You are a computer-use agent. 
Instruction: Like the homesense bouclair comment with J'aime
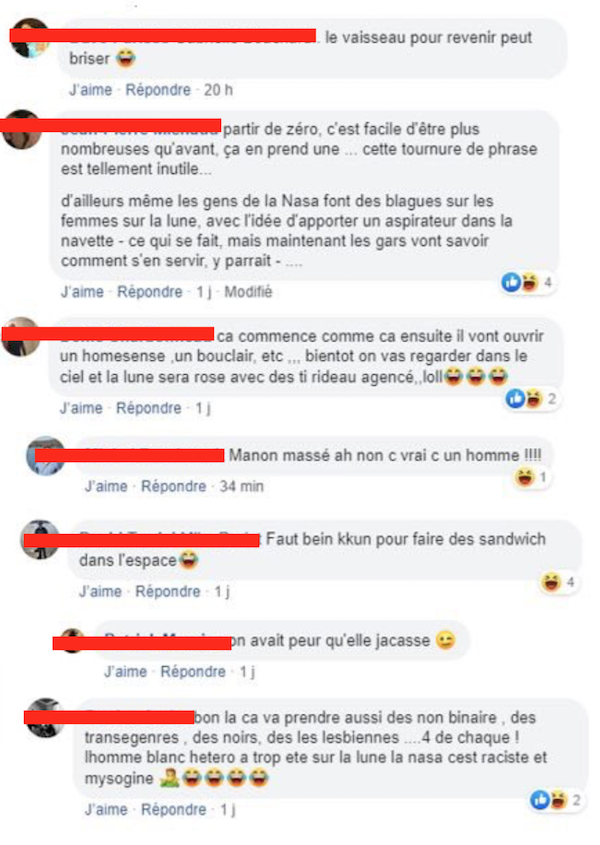click(x=81, y=408)
